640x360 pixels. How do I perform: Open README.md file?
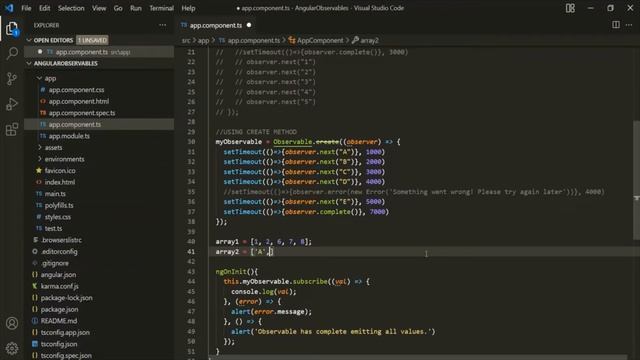tap(59, 321)
